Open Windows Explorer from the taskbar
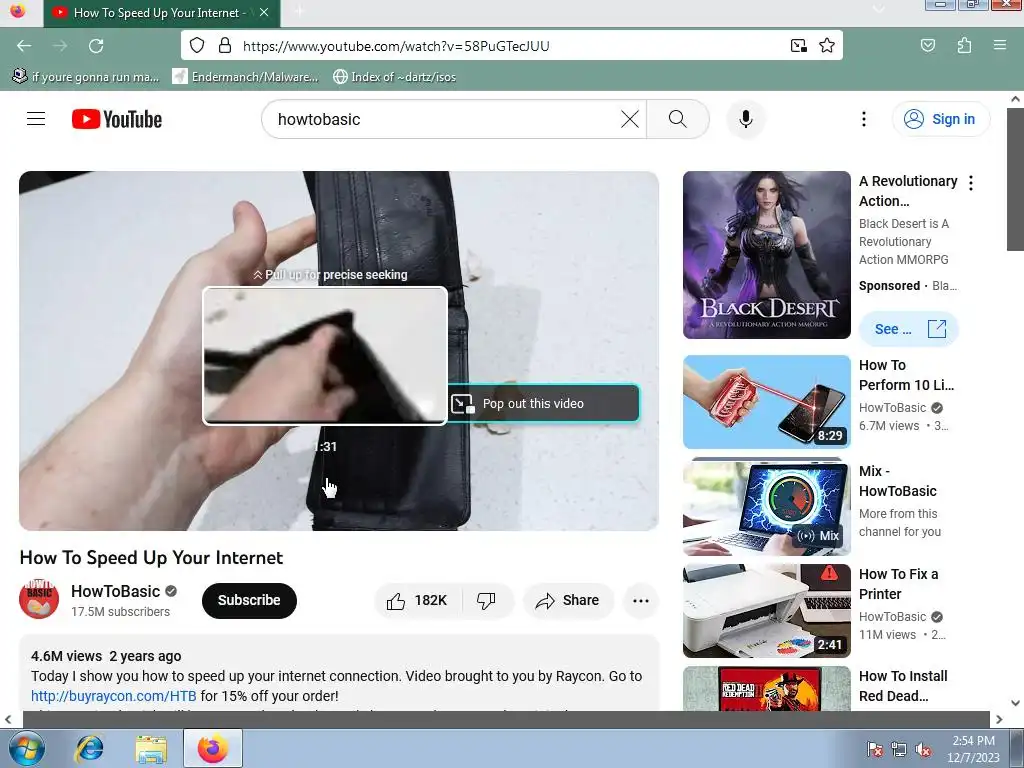This screenshot has width=1024, height=768. (x=151, y=748)
